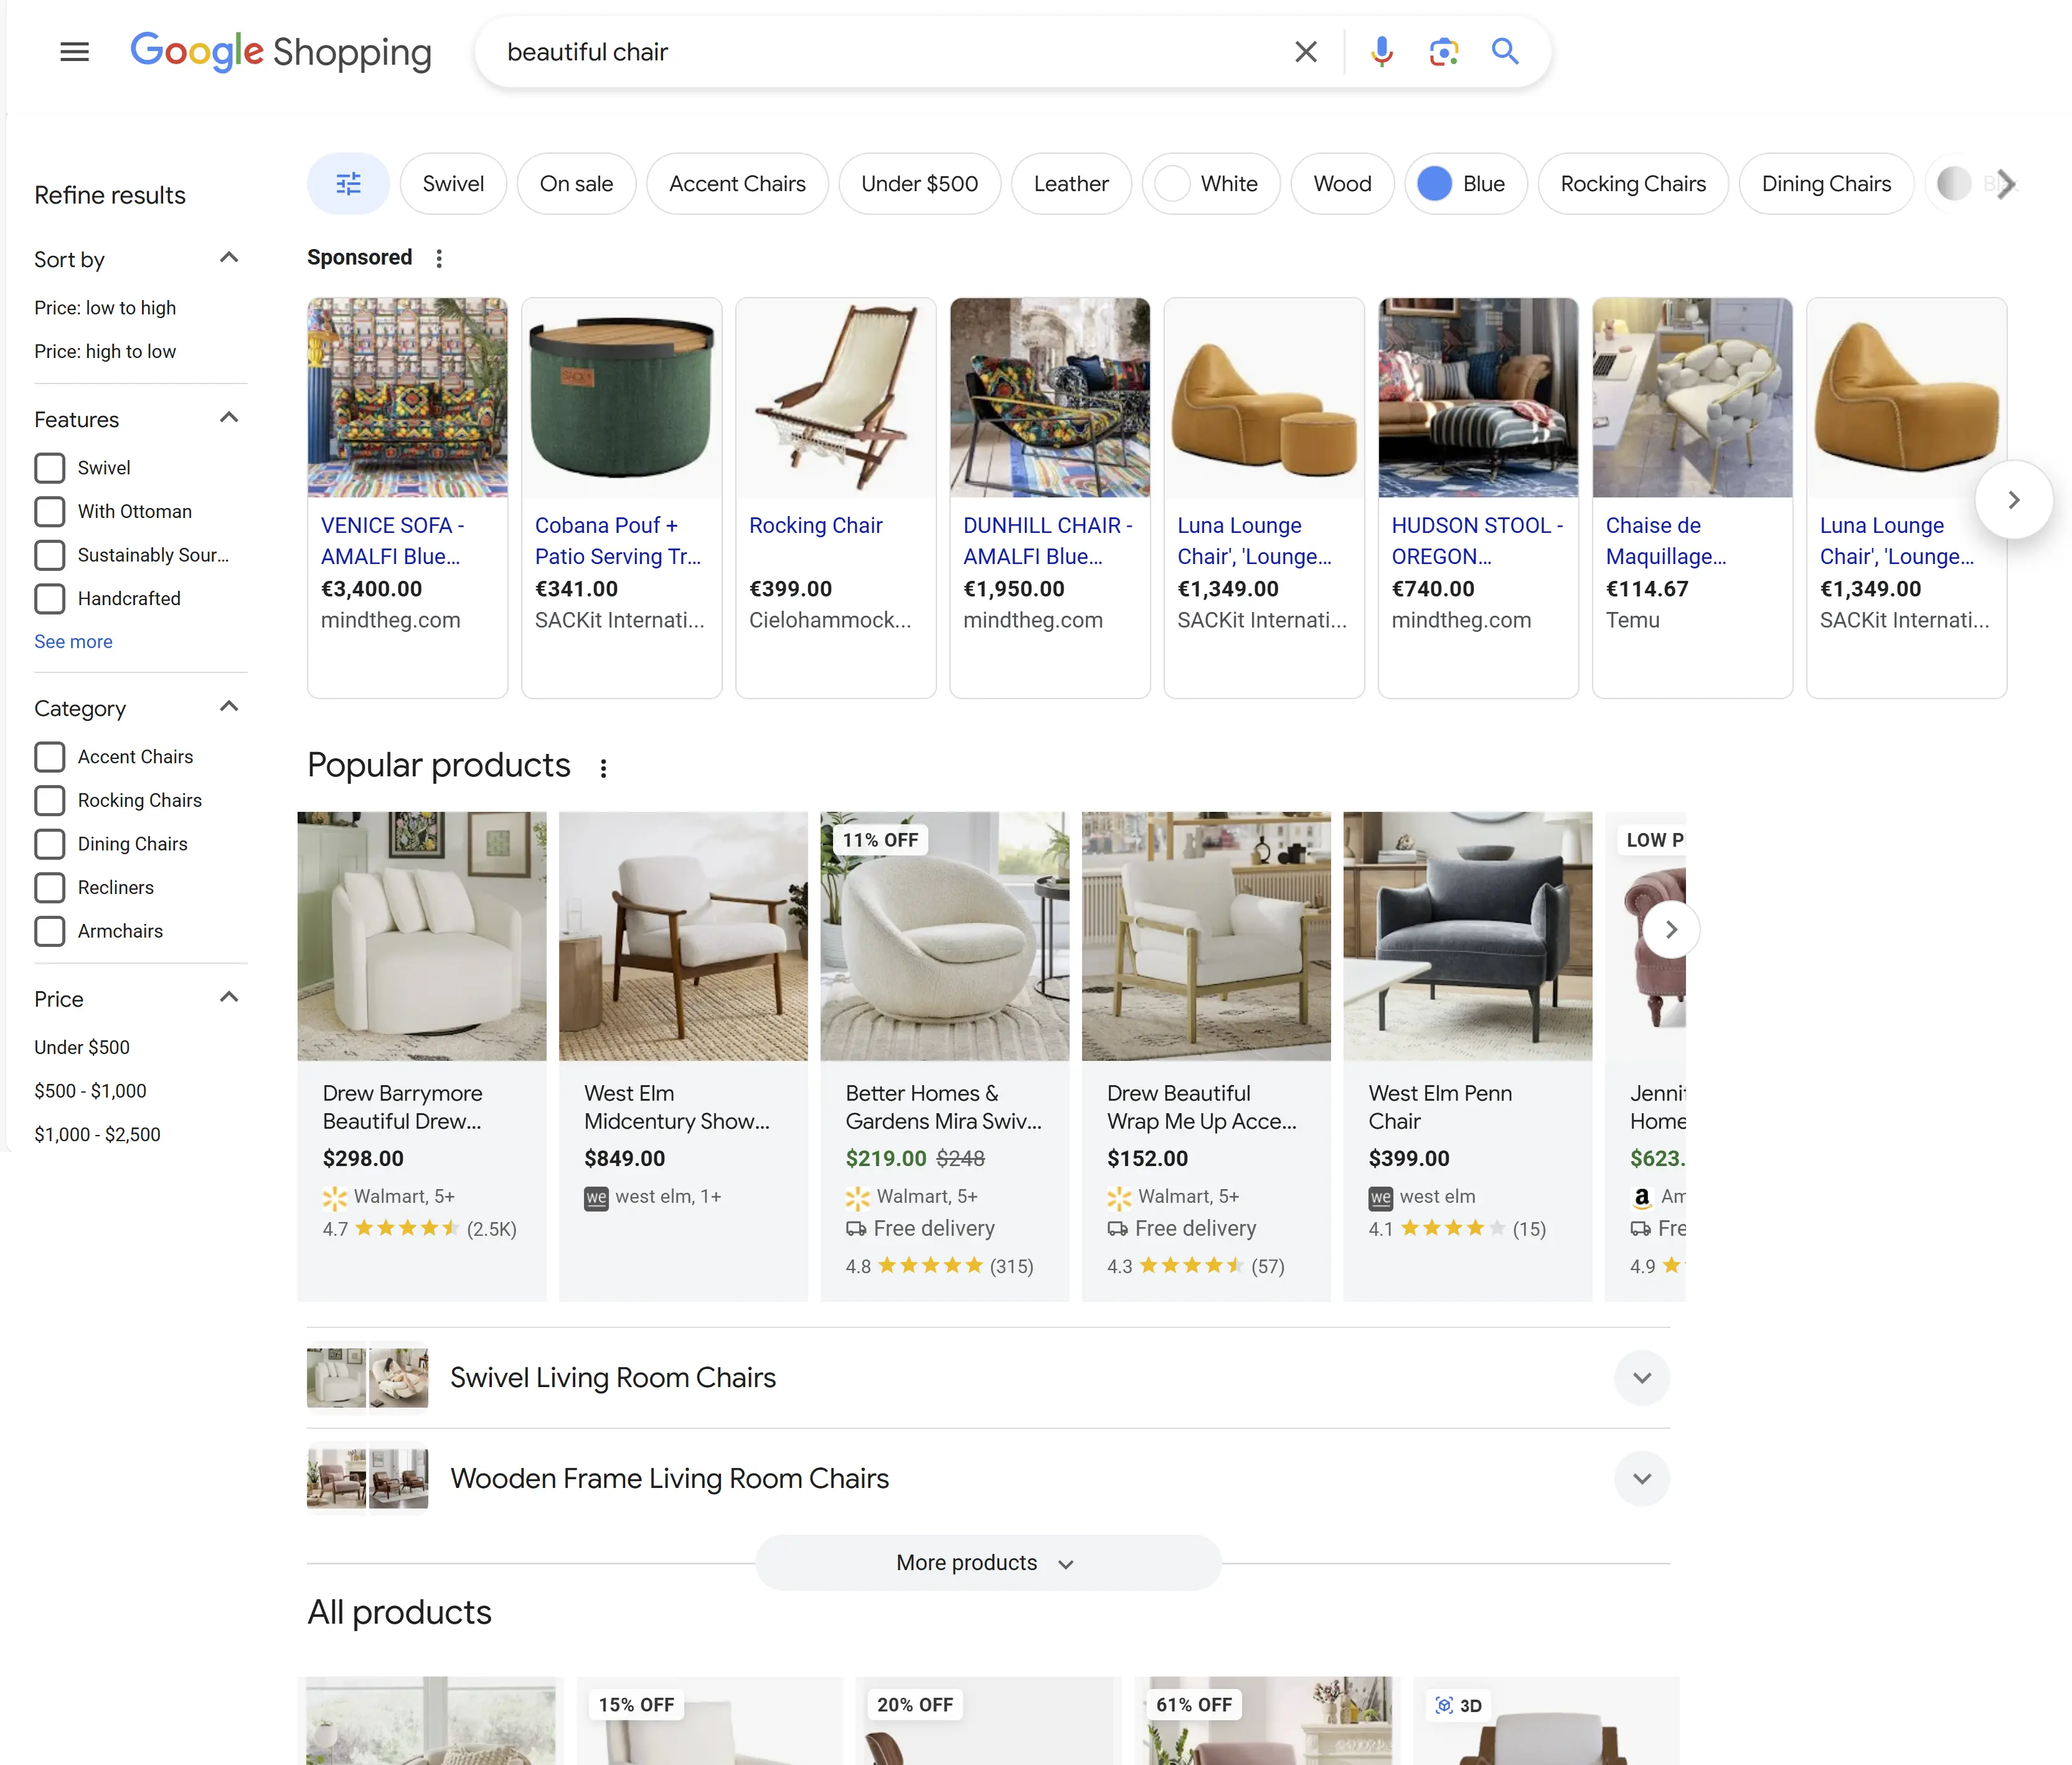
Task: Collapse the Sort by section
Action: tap(229, 258)
